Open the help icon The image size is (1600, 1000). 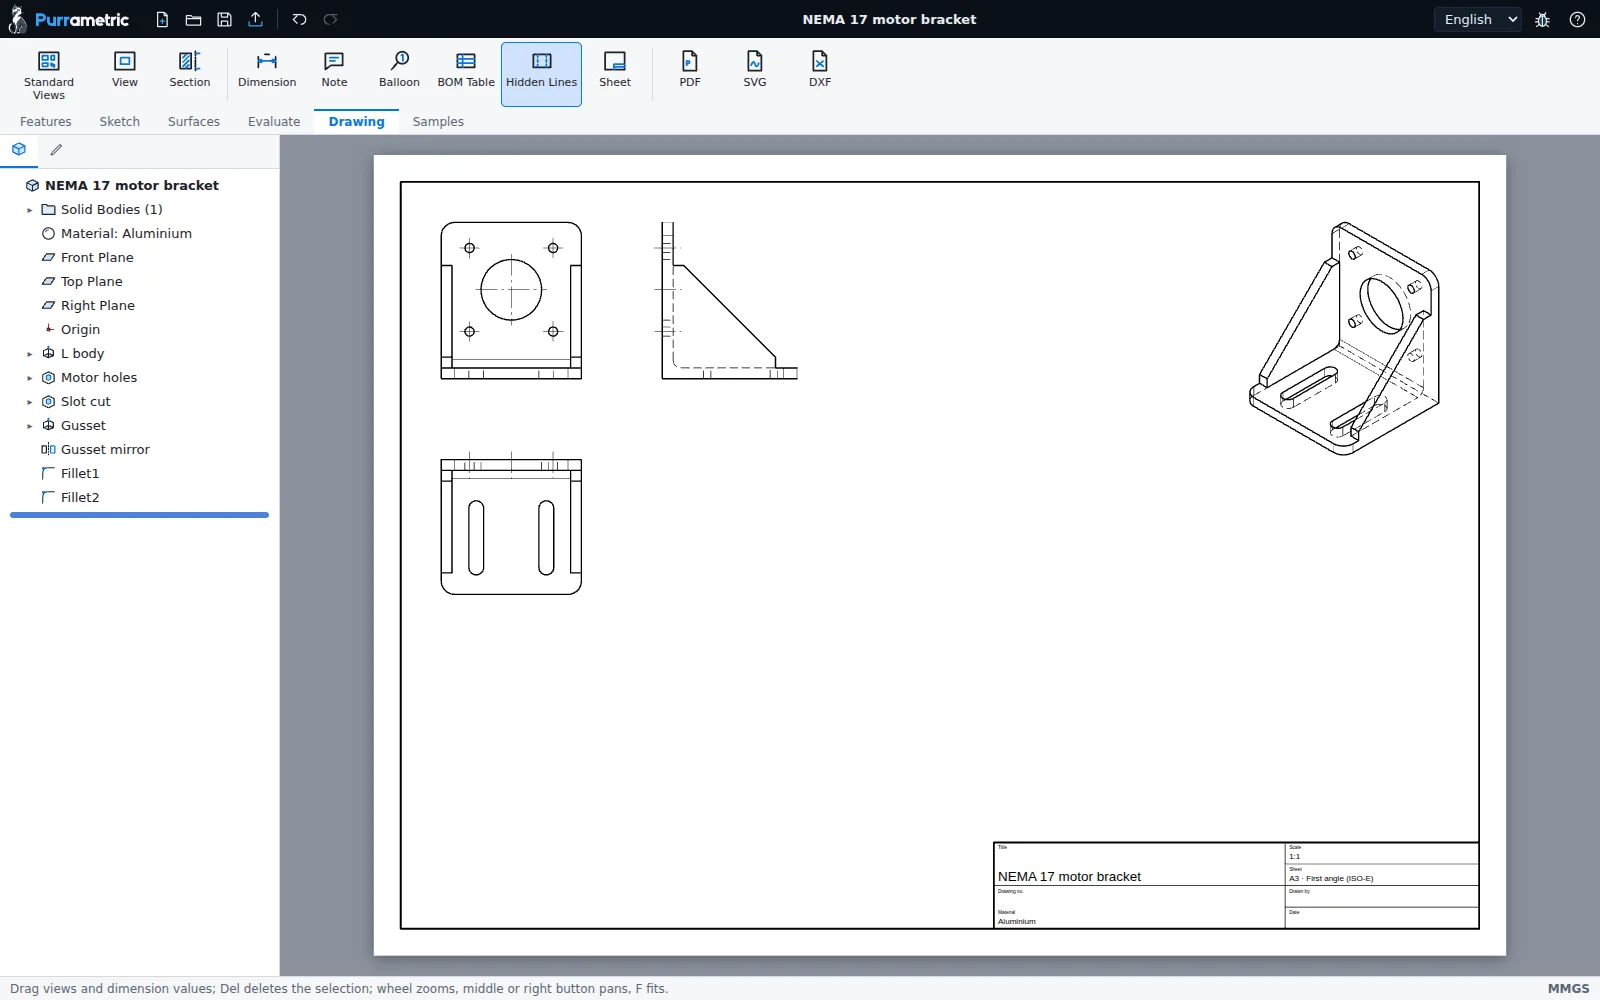1577,19
